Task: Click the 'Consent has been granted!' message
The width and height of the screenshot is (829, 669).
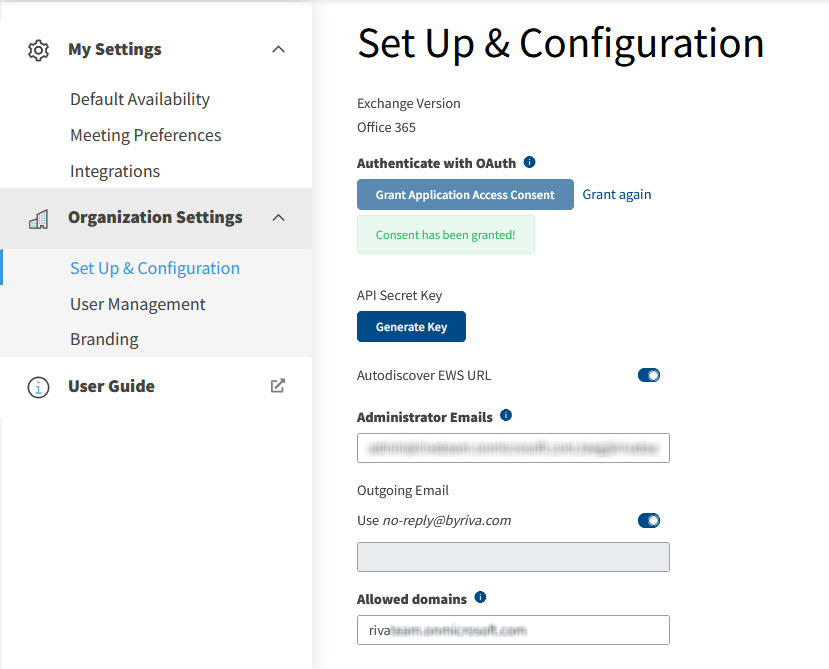Action: click(446, 235)
